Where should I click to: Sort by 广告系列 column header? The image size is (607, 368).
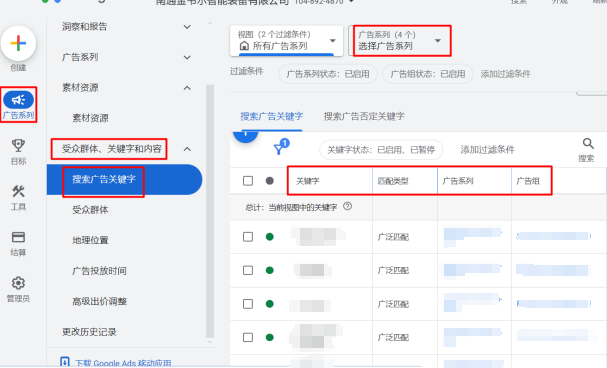point(458,181)
